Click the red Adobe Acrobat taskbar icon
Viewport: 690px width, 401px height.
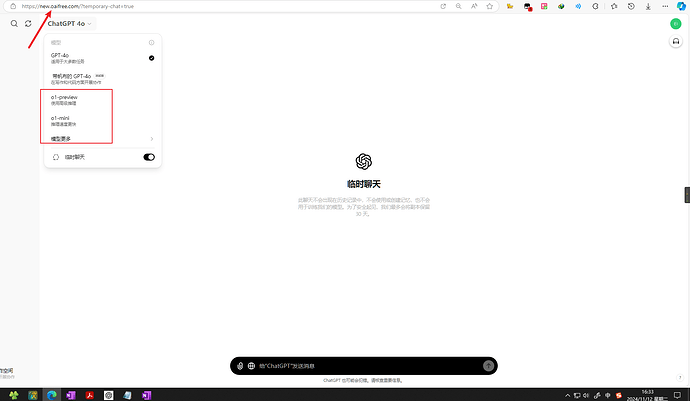coord(90,395)
